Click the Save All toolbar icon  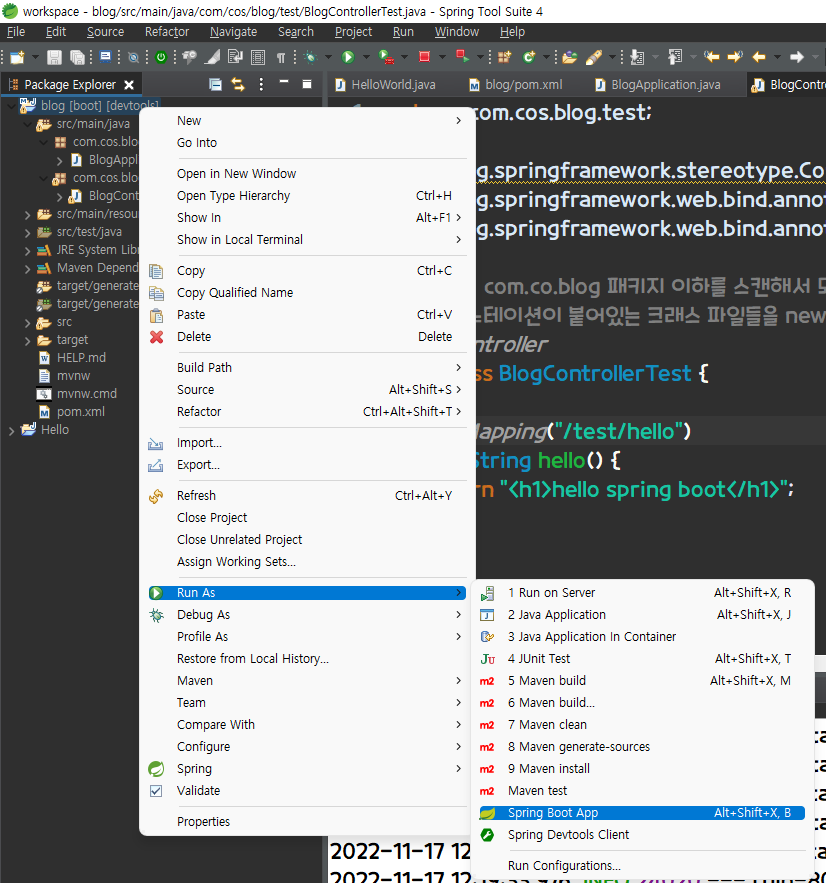point(77,57)
